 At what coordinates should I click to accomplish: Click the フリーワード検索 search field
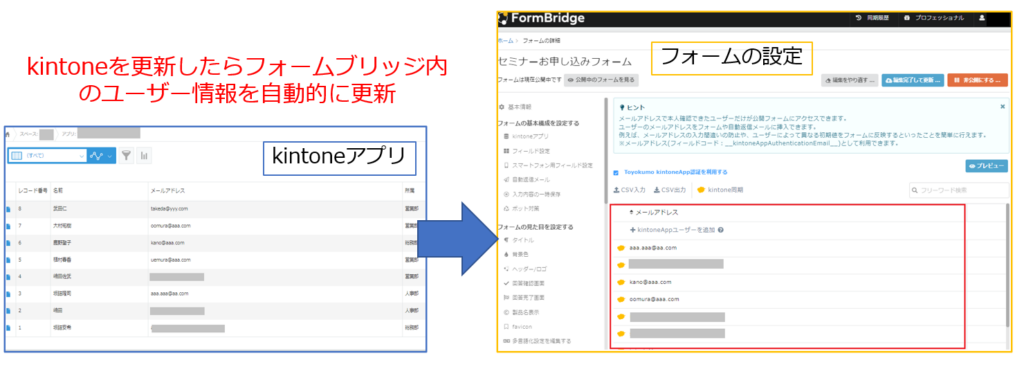click(959, 190)
